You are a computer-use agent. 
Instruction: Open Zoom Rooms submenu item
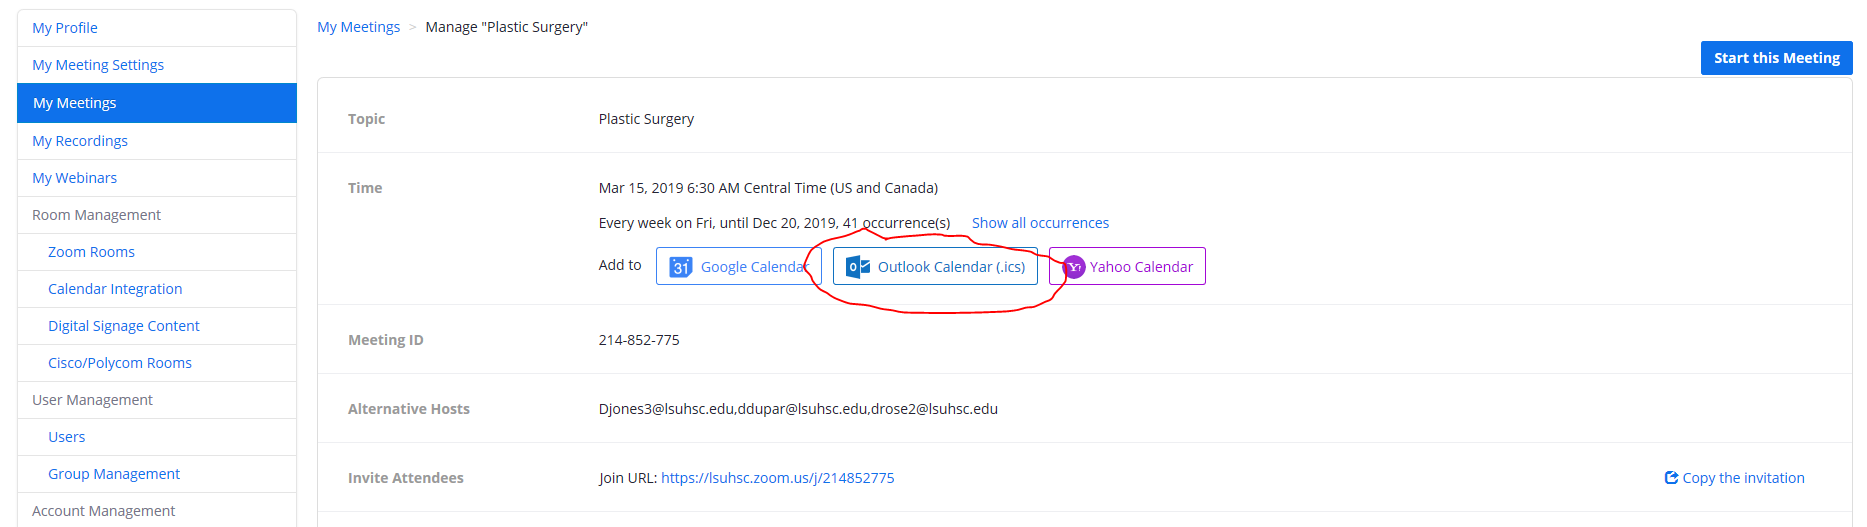click(x=91, y=252)
